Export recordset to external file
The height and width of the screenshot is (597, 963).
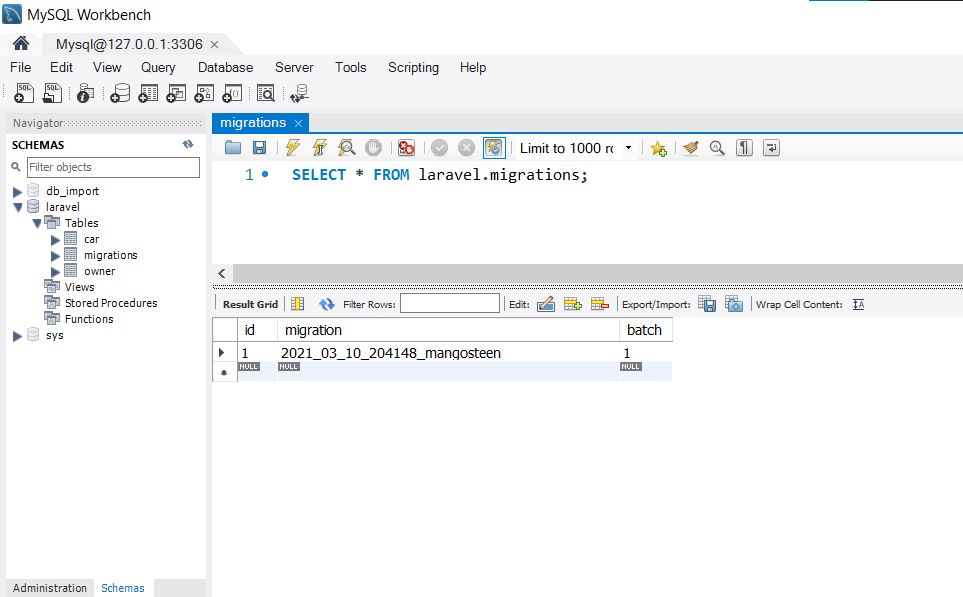point(707,304)
